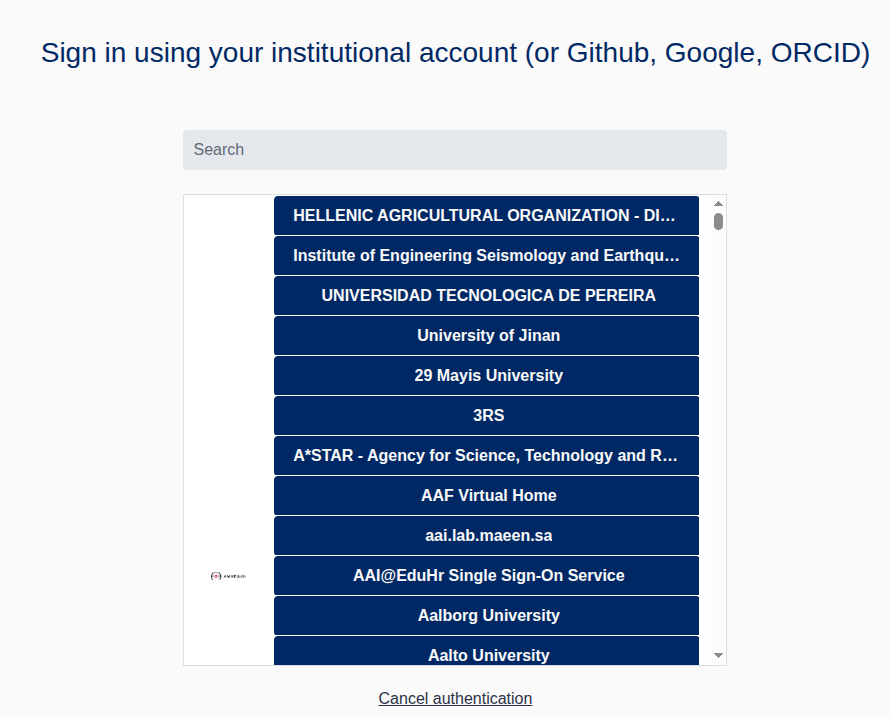The image size is (890, 716).
Task: Open AAI@EduHr Single Sign-On Service
Action: pos(486,576)
